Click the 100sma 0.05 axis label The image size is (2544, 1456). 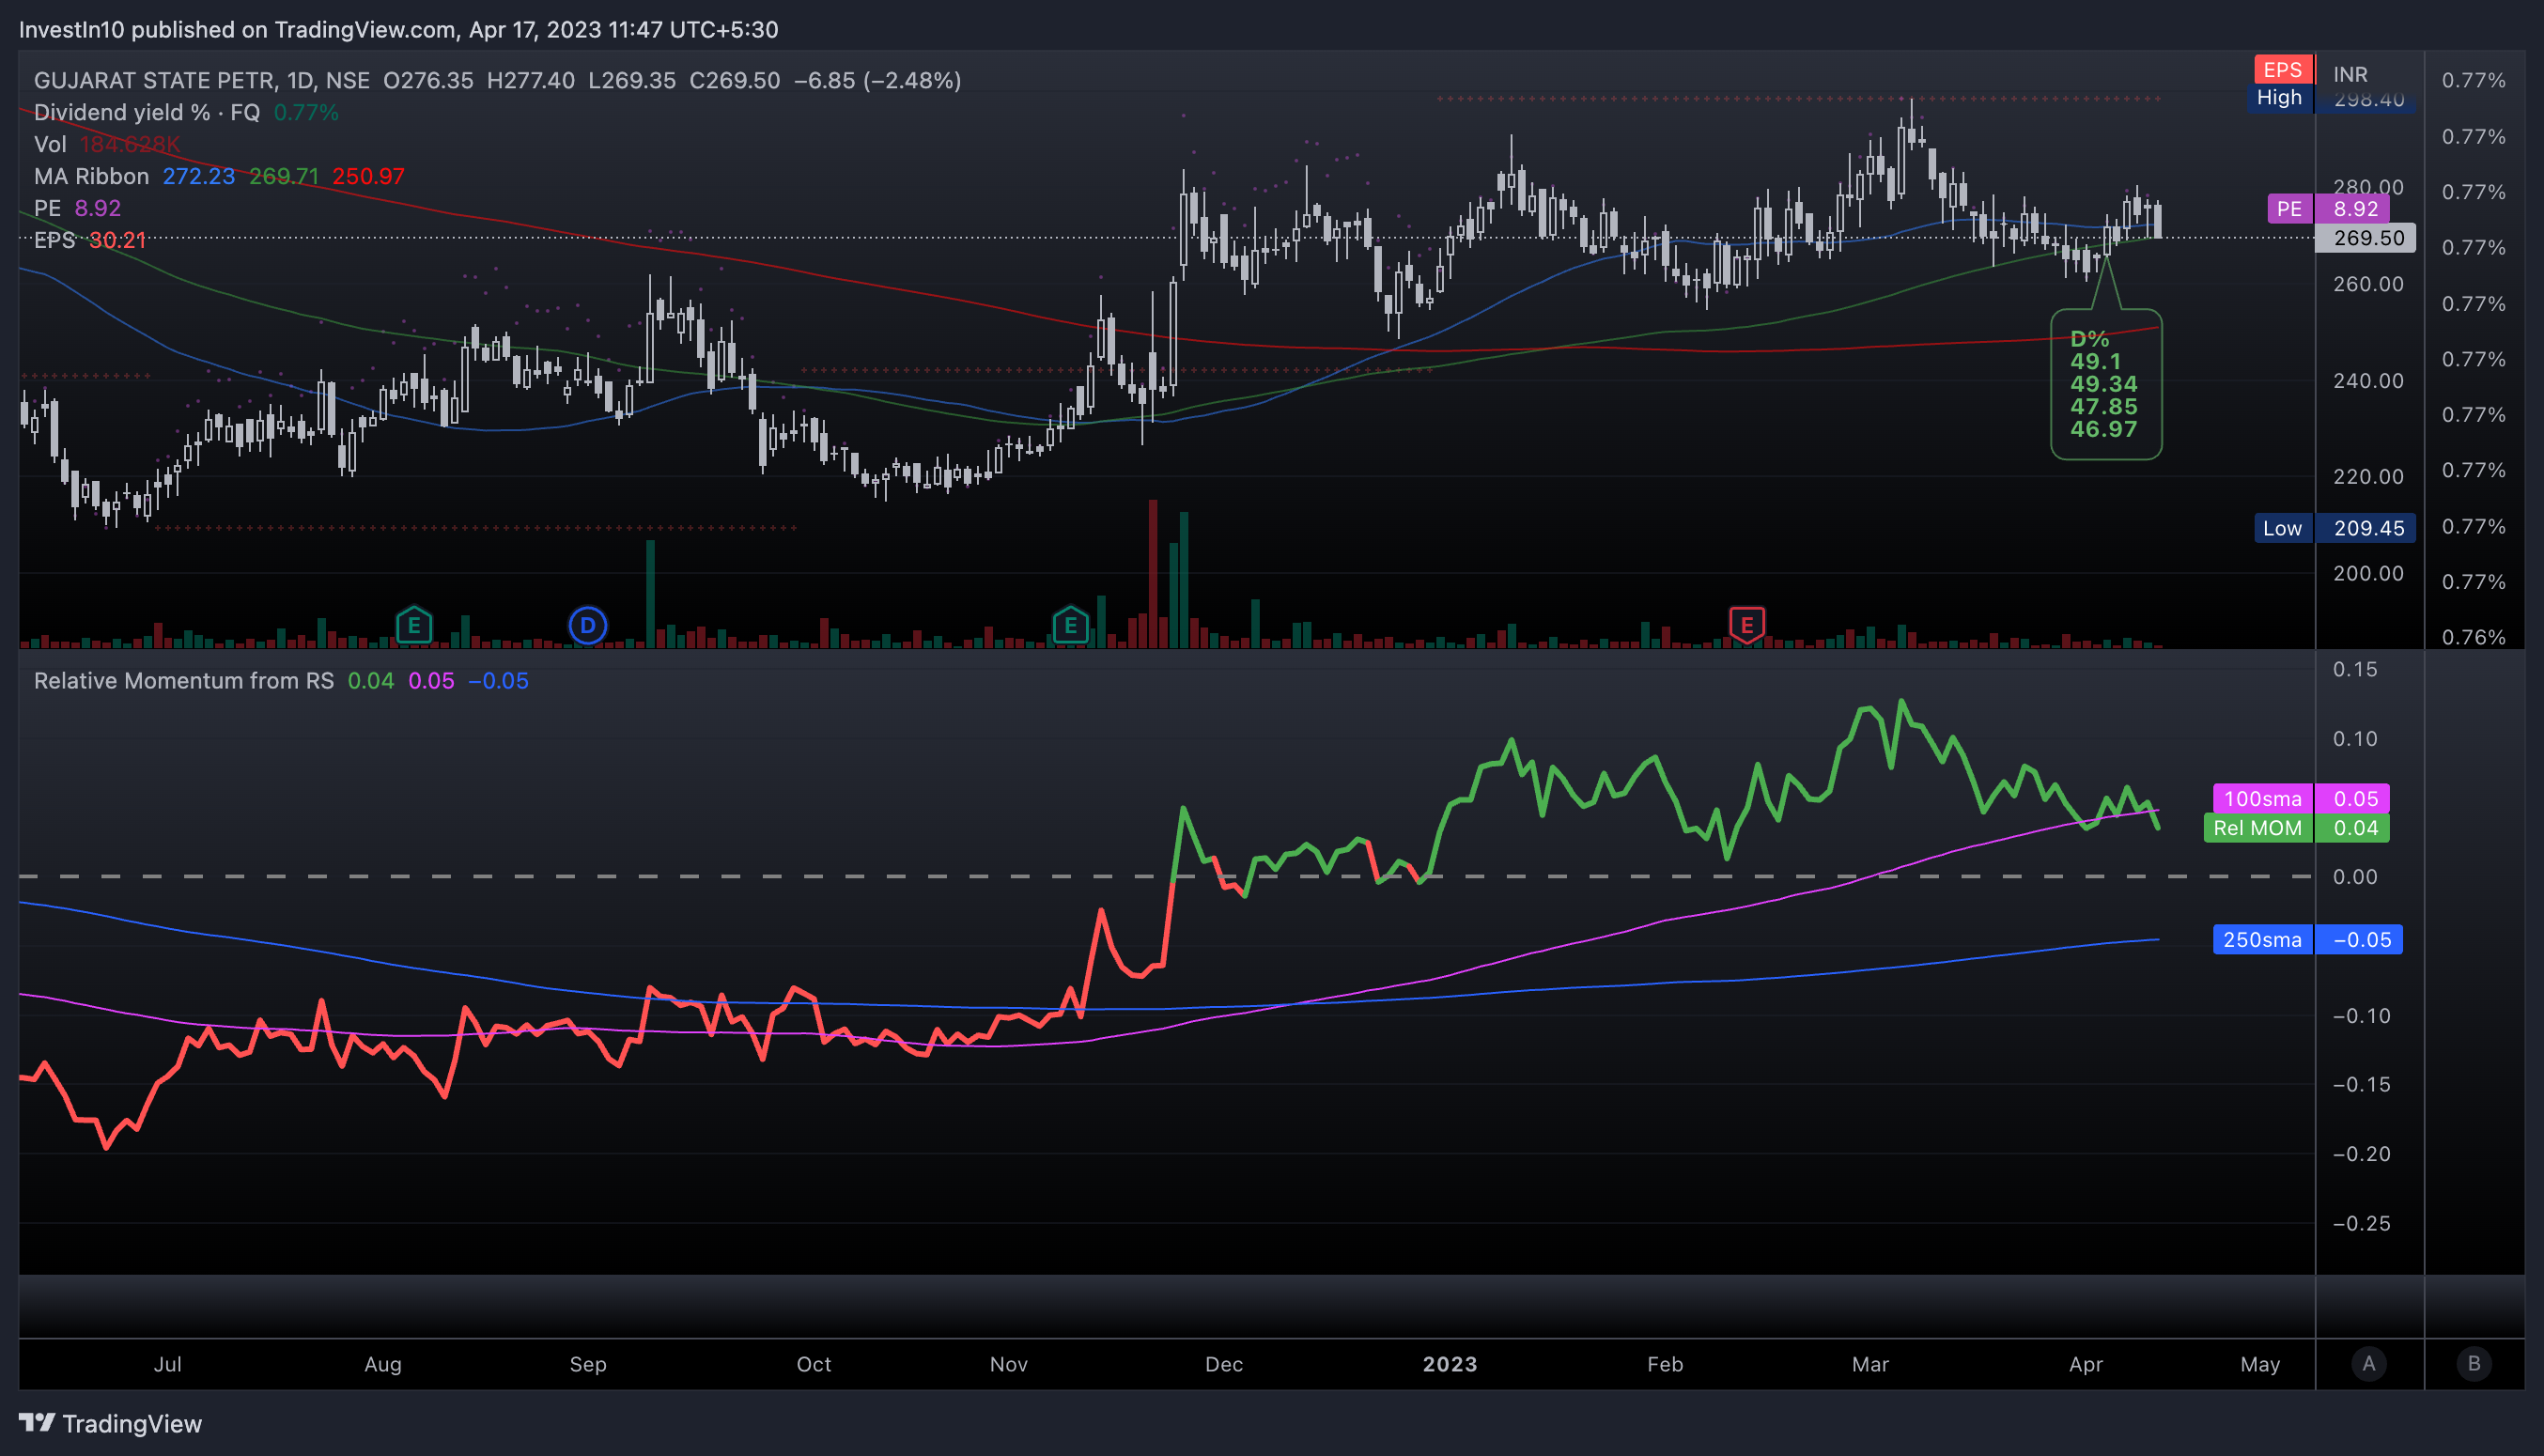[x=2301, y=798]
